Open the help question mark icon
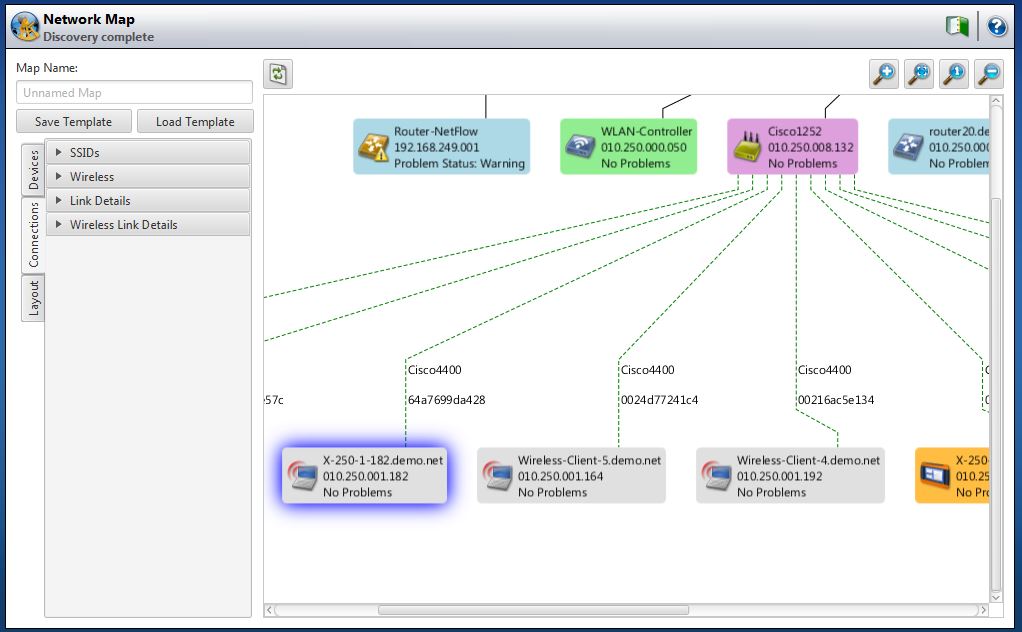The width and height of the screenshot is (1022, 632). [x=996, y=27]
